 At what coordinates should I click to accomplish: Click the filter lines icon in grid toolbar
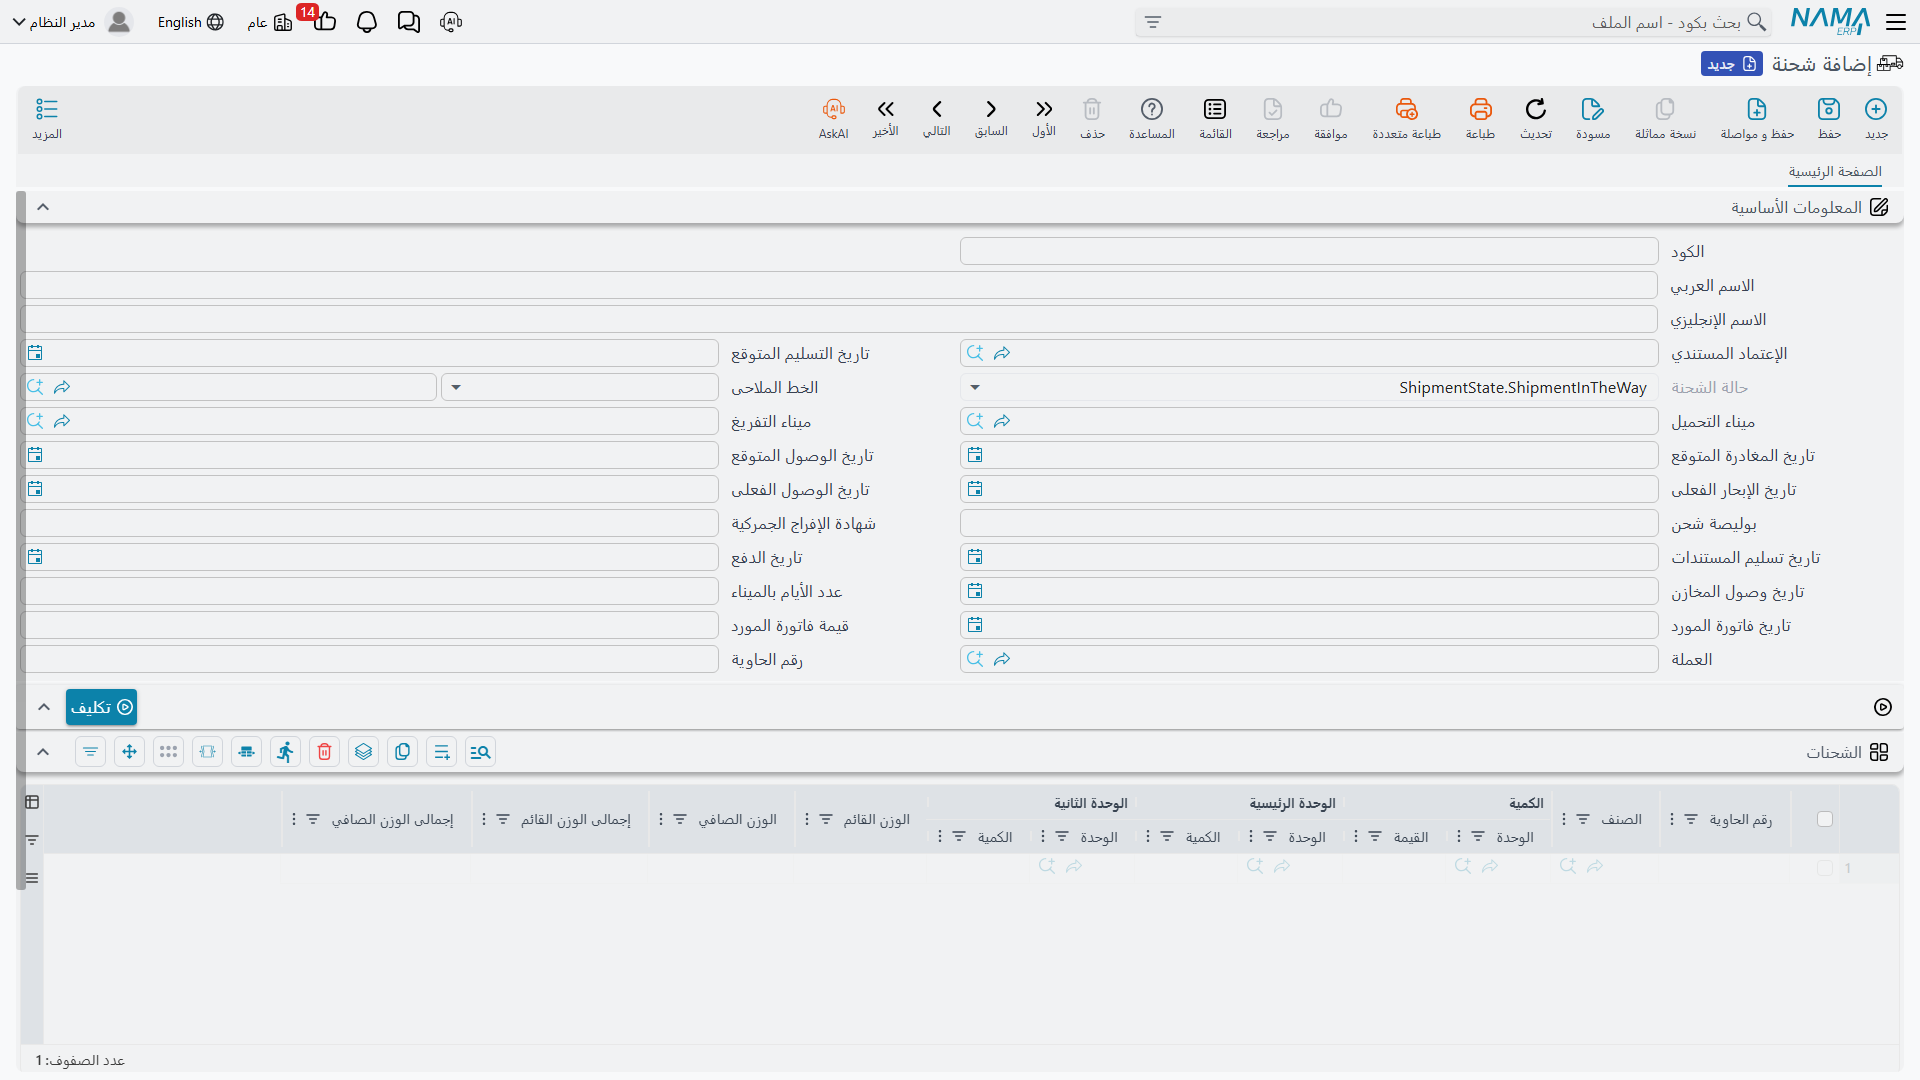point(91,752)
